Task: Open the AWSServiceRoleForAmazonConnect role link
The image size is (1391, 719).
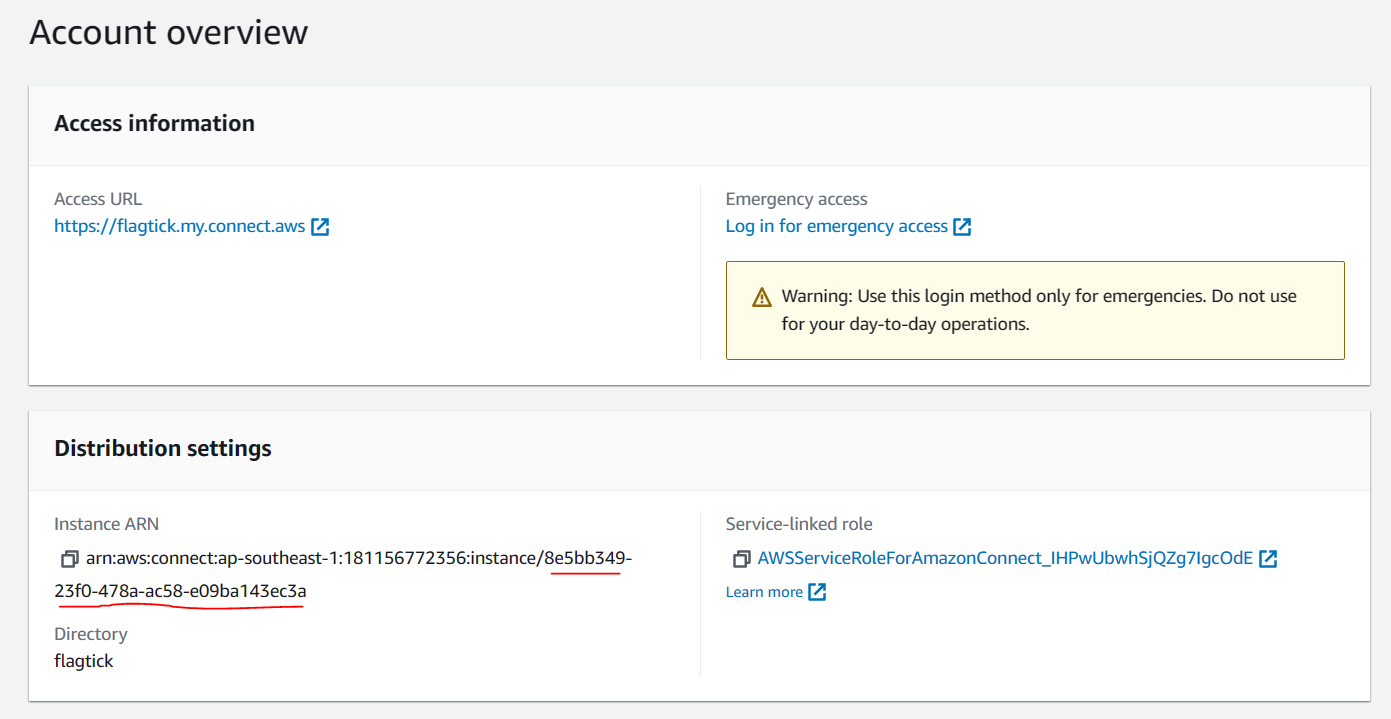Action: pos(1004,559)
